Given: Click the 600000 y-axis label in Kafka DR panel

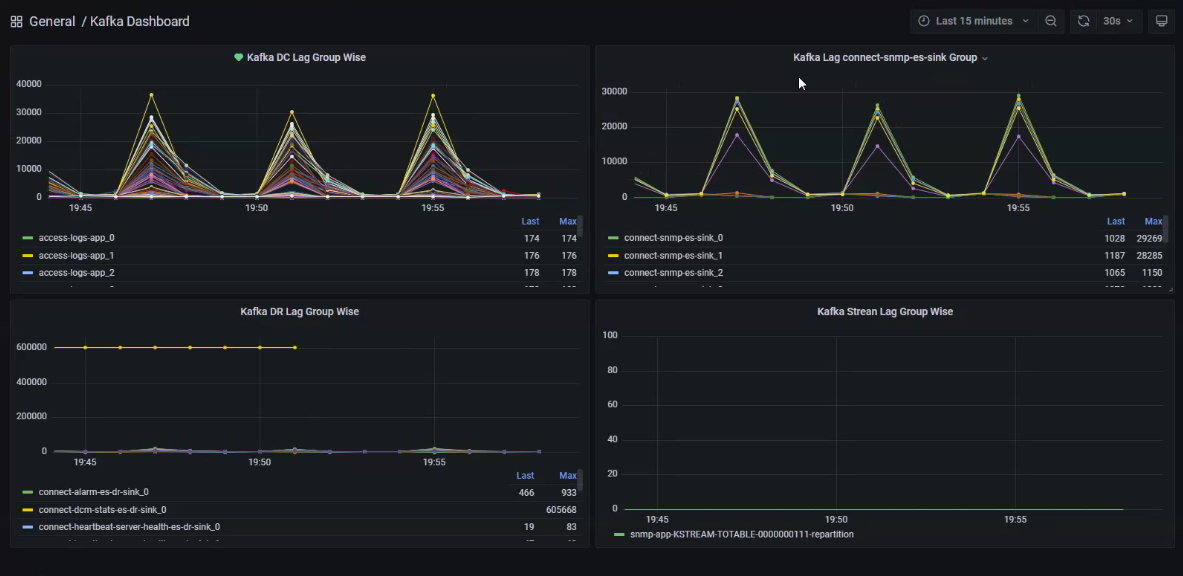Looking at the screenshot, I should pos(31,347).
